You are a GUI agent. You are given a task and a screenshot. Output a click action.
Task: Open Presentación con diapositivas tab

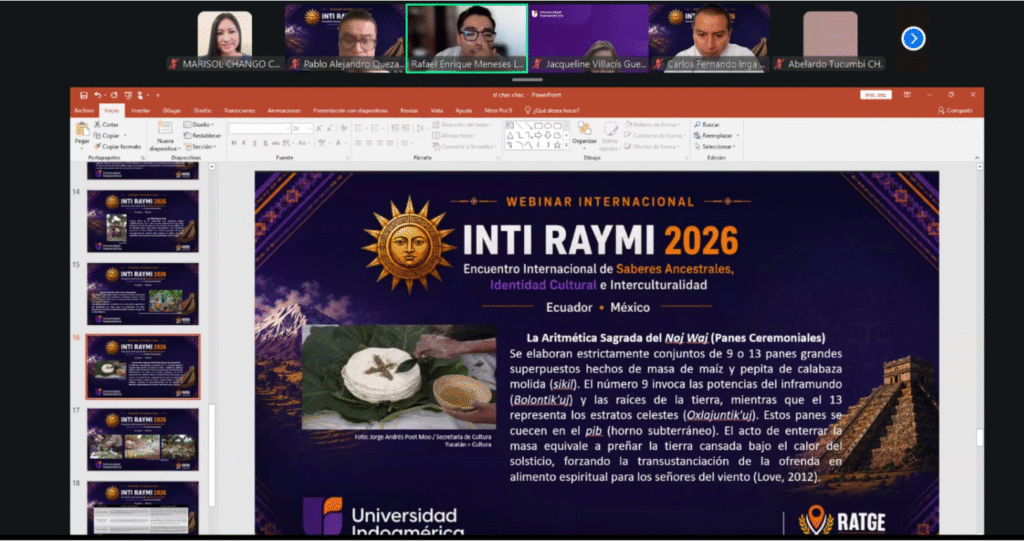coord(350,110)
